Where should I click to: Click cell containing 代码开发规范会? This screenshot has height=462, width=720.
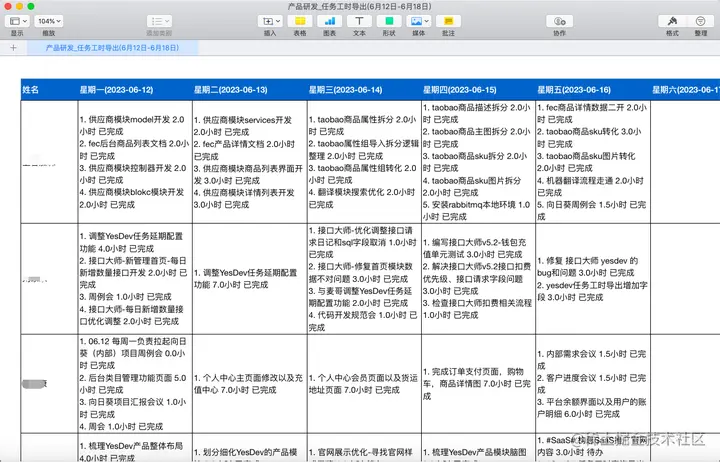pos(364,279)
